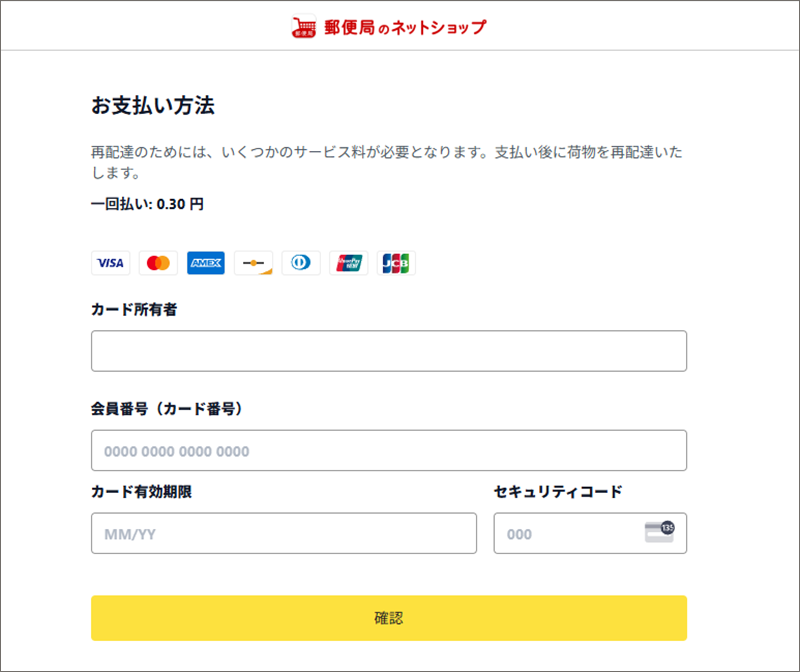Screen dimensions: 800x672
Task: Click the card number input field
Action: (x=388, y=451)
